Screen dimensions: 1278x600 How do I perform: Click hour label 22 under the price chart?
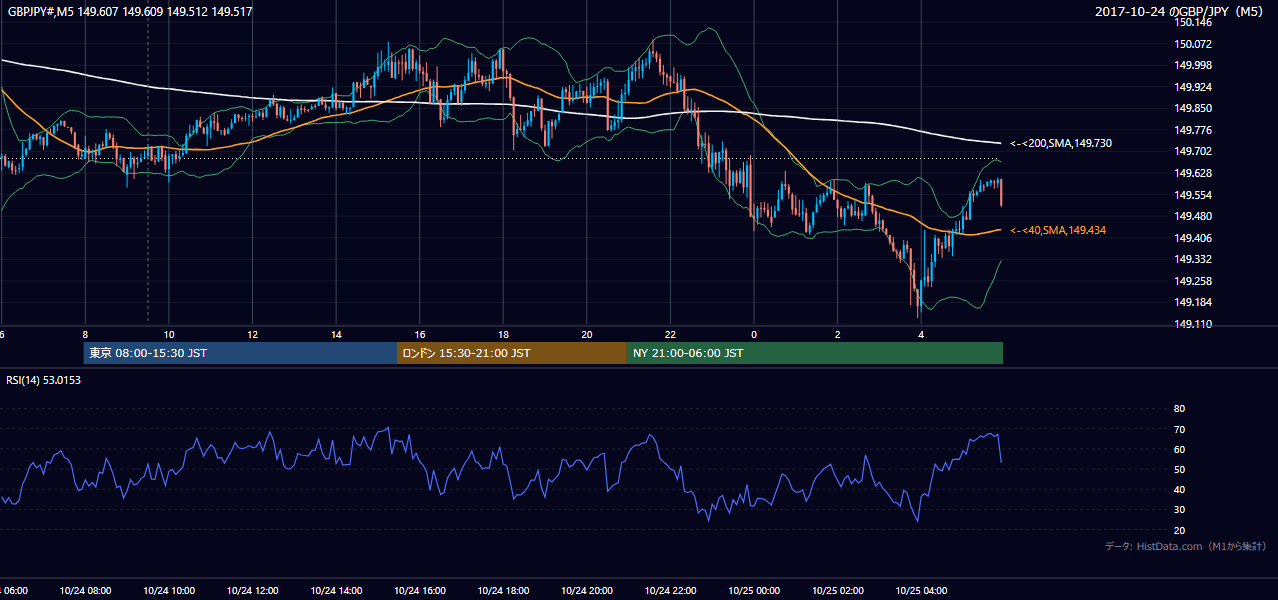[x=671, y=335]
